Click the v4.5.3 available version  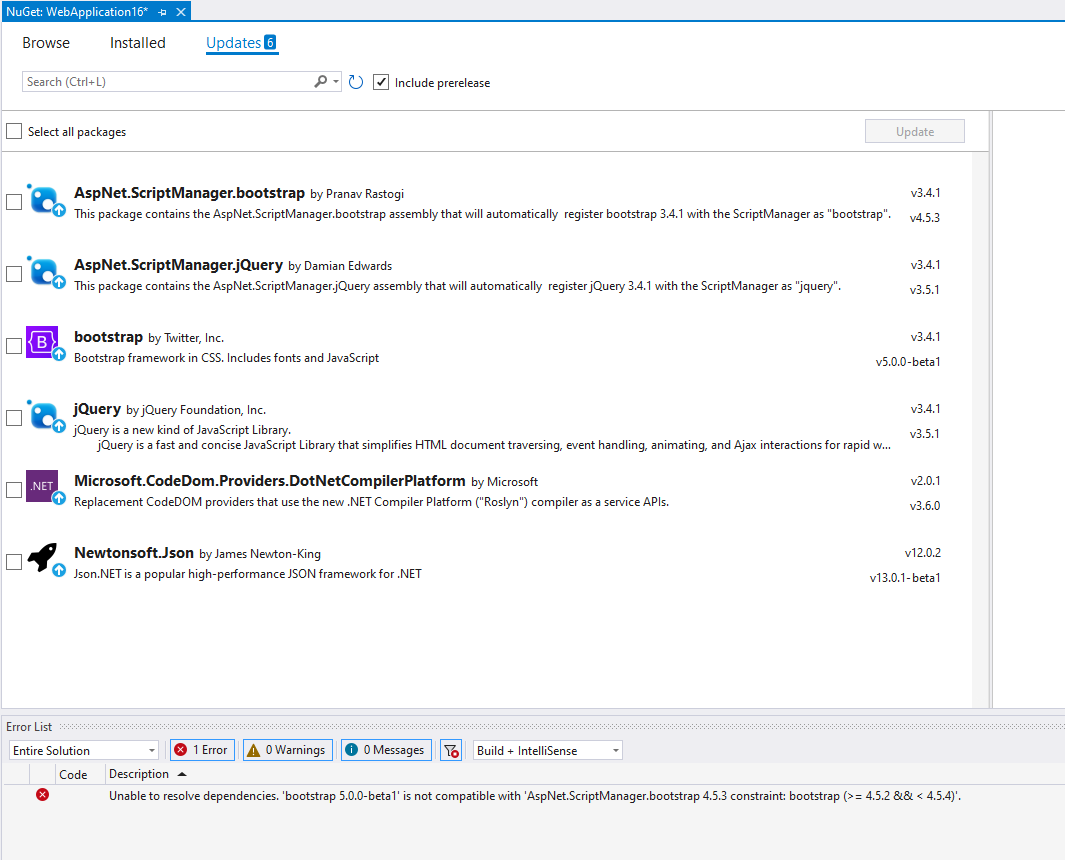(924, 217)
